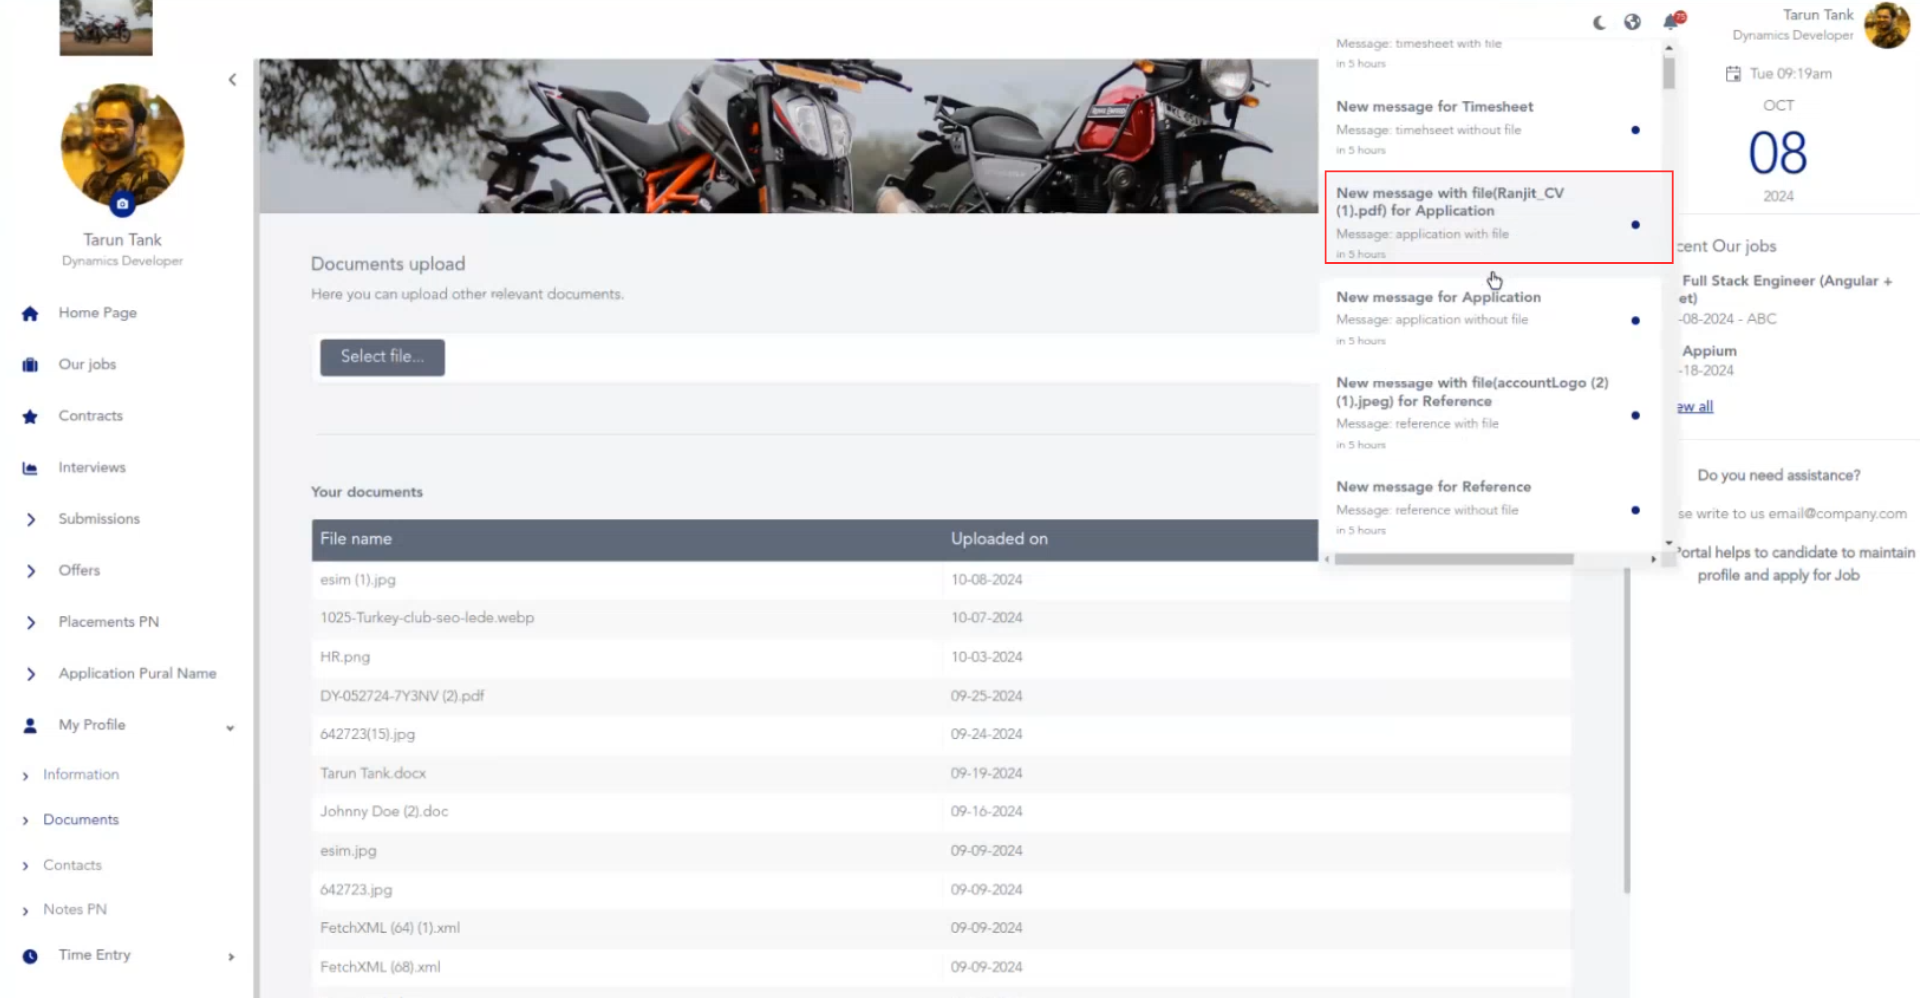Click the HR.png file
This screenshot has width=1920, height=1007.
point(345,658)
